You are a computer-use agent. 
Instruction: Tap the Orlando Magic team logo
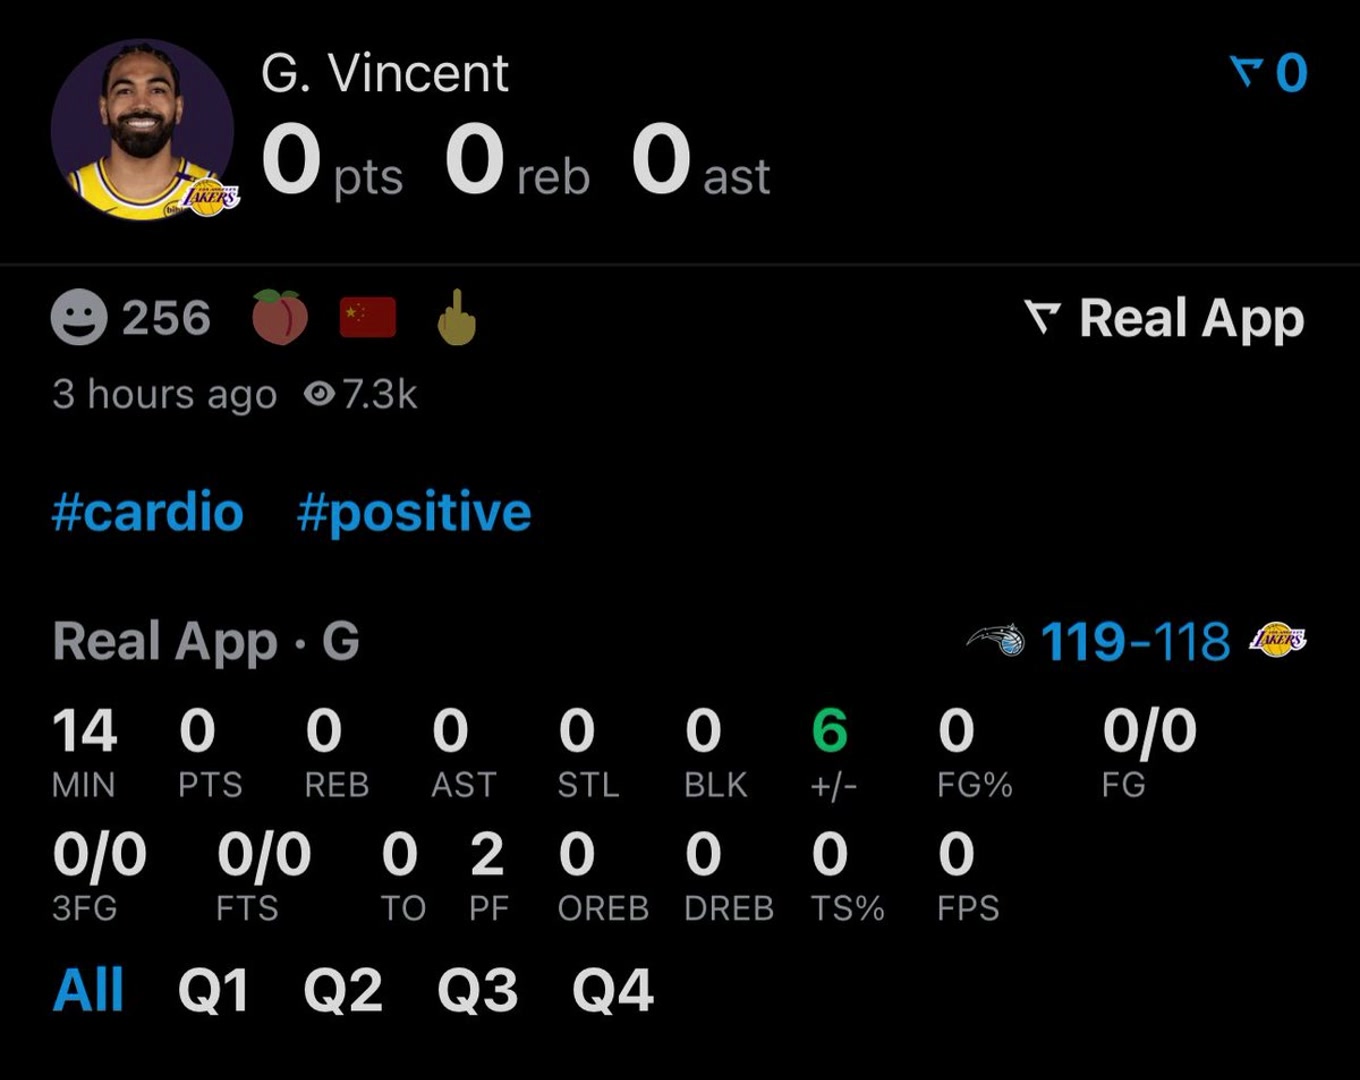click(996, 640)
